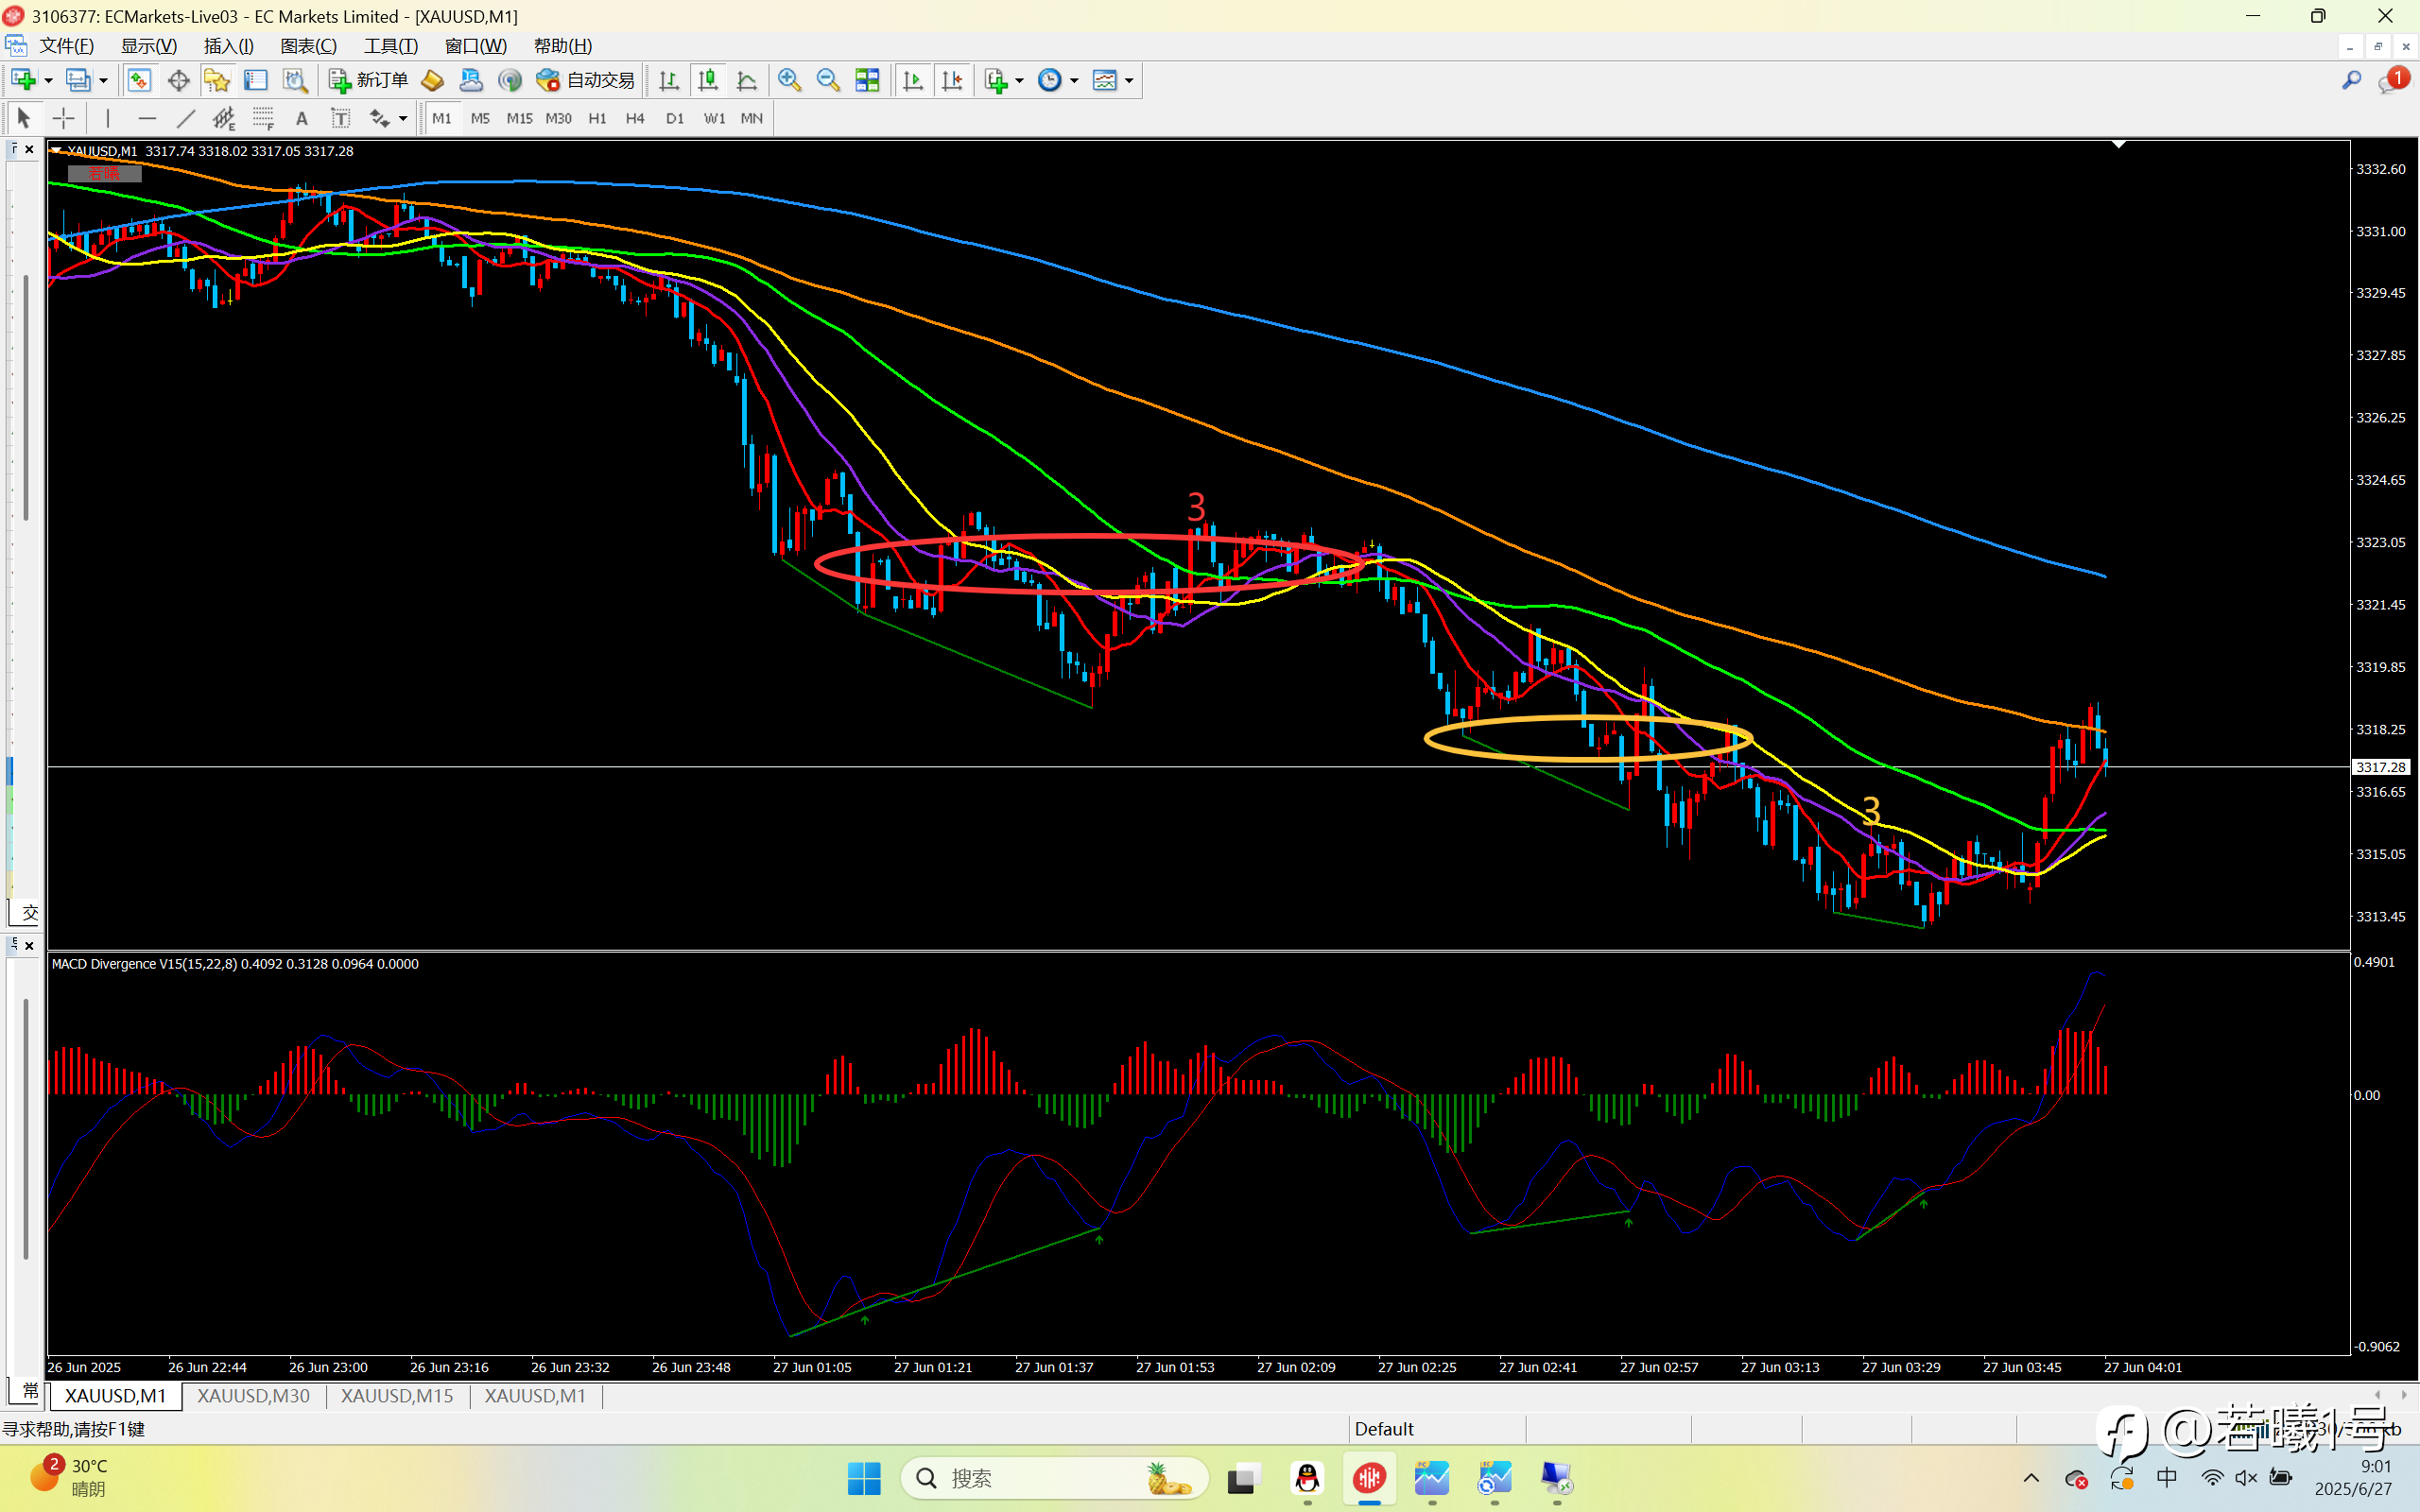Open the 文件(F) menu
Screen dimensions: 2420x1512
point(66,46)
